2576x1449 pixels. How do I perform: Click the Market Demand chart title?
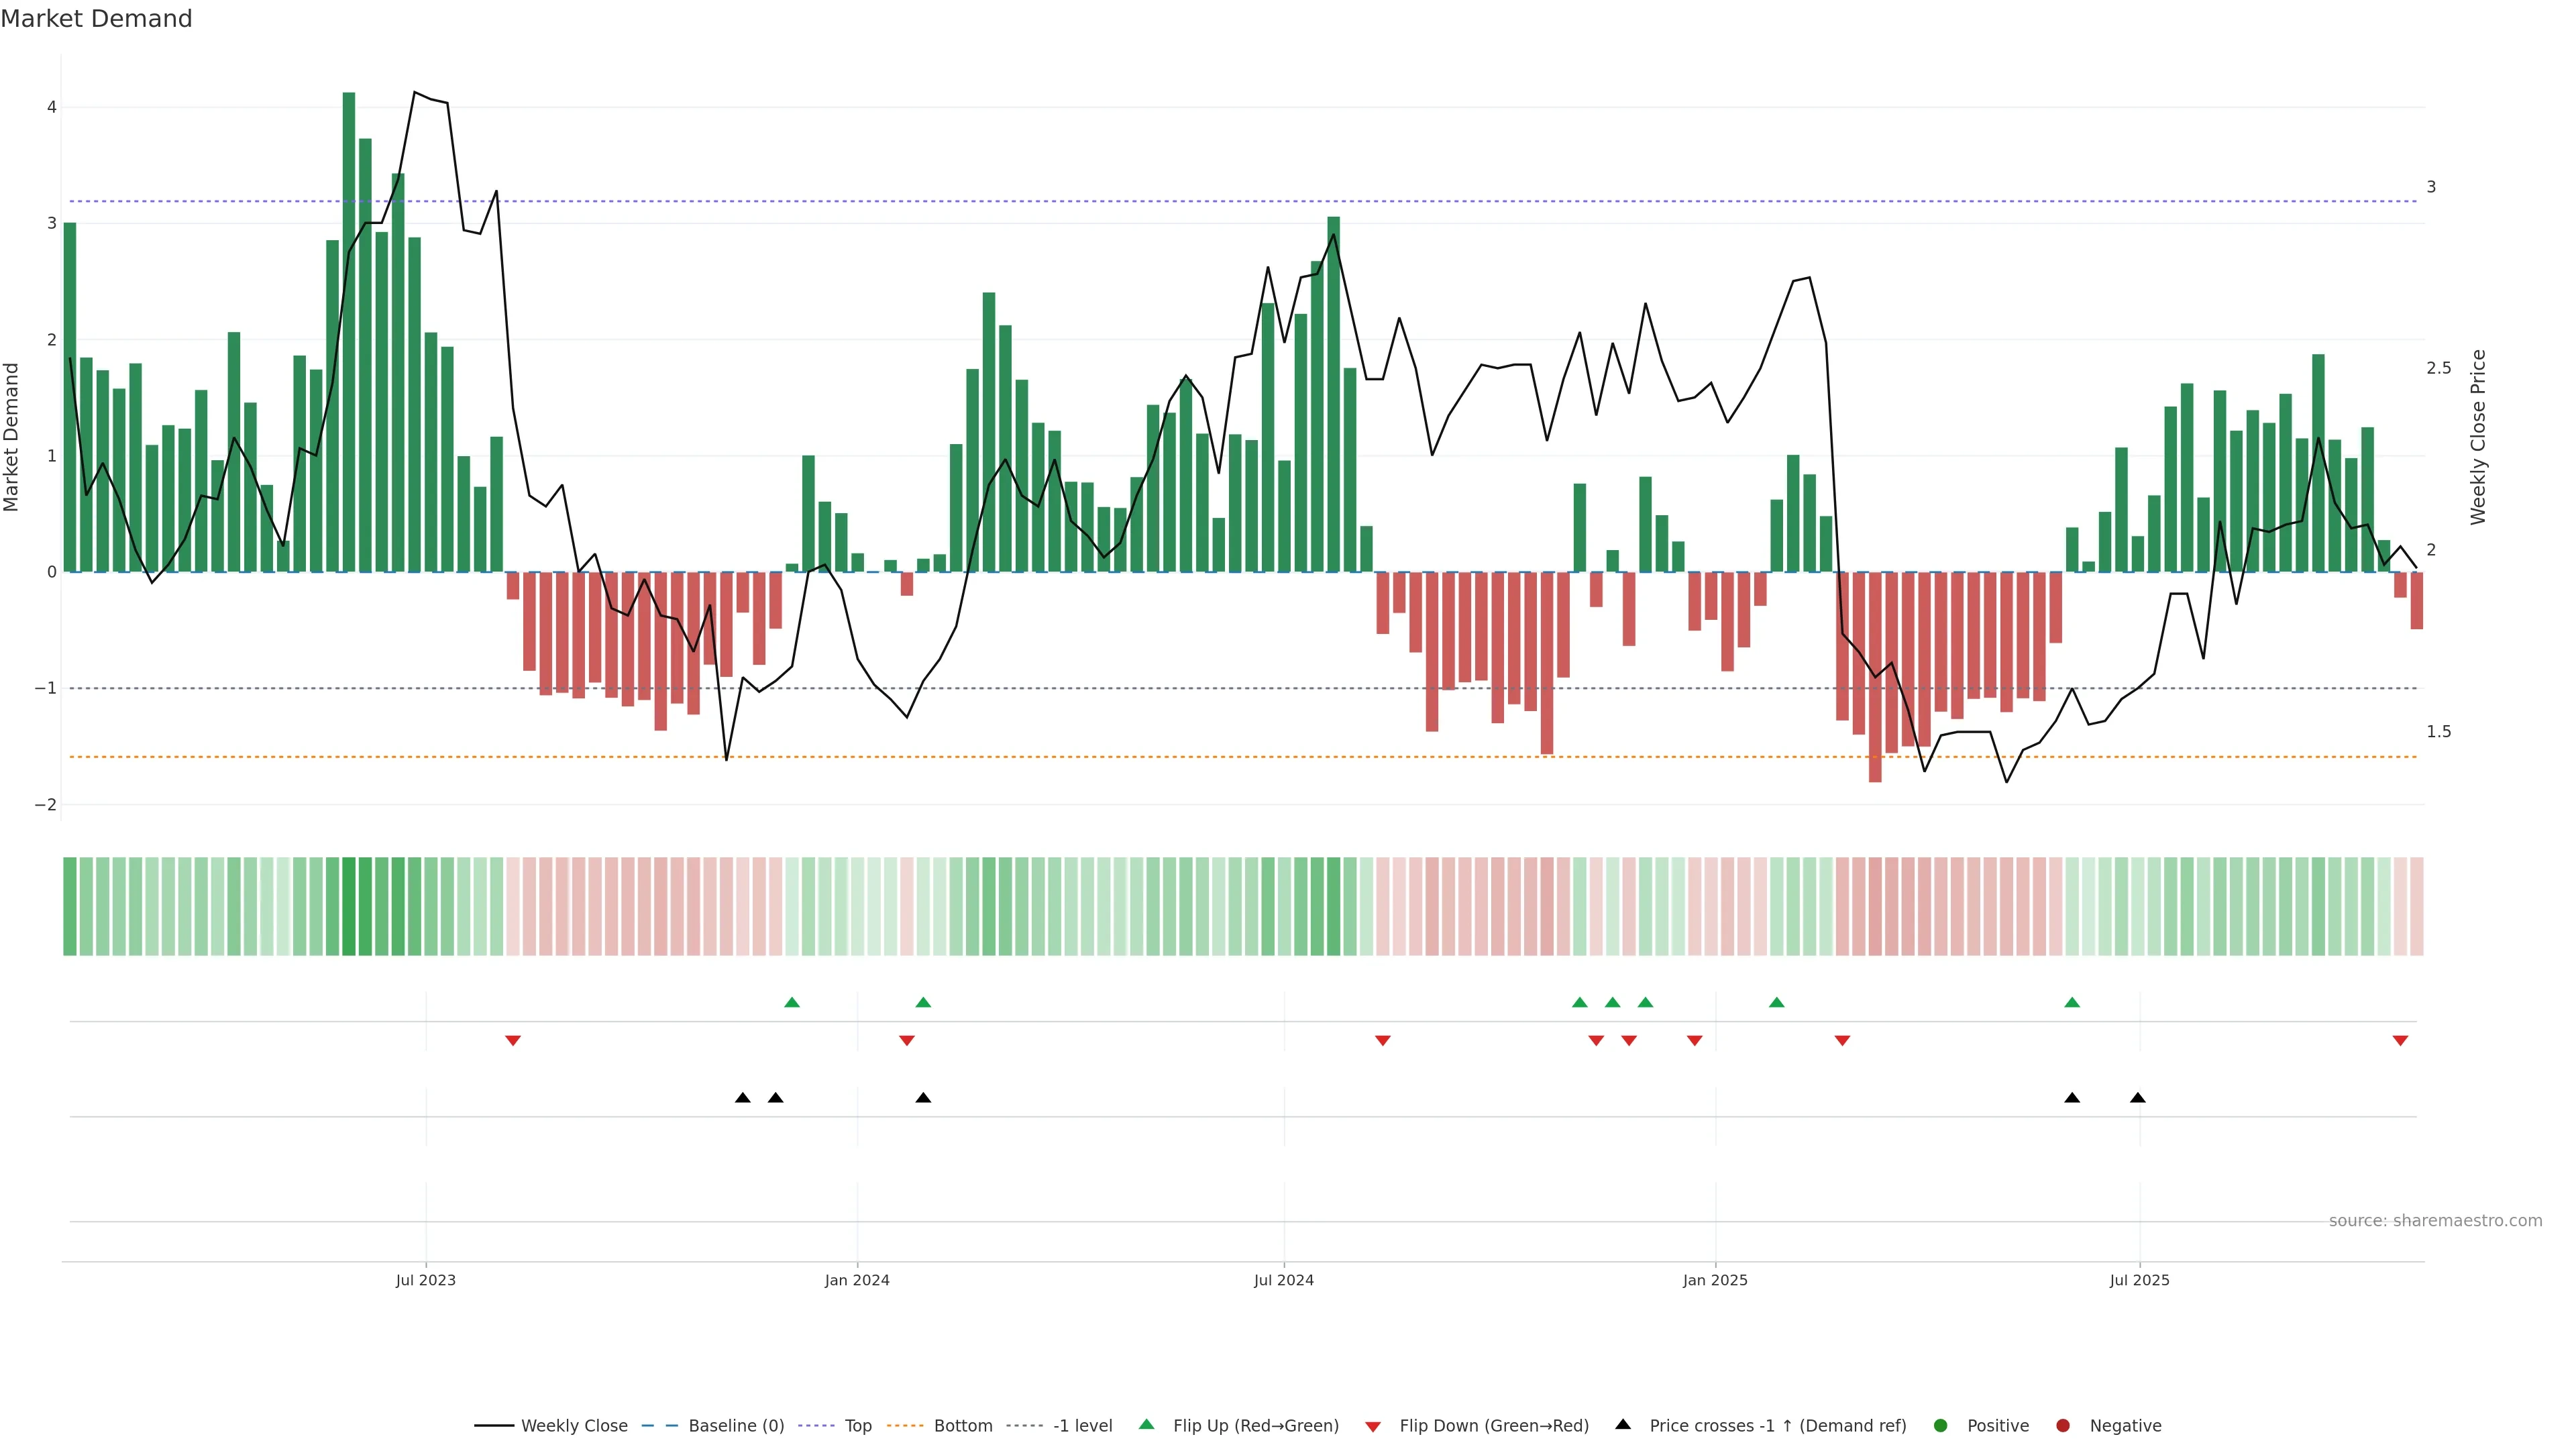point(96,19)
